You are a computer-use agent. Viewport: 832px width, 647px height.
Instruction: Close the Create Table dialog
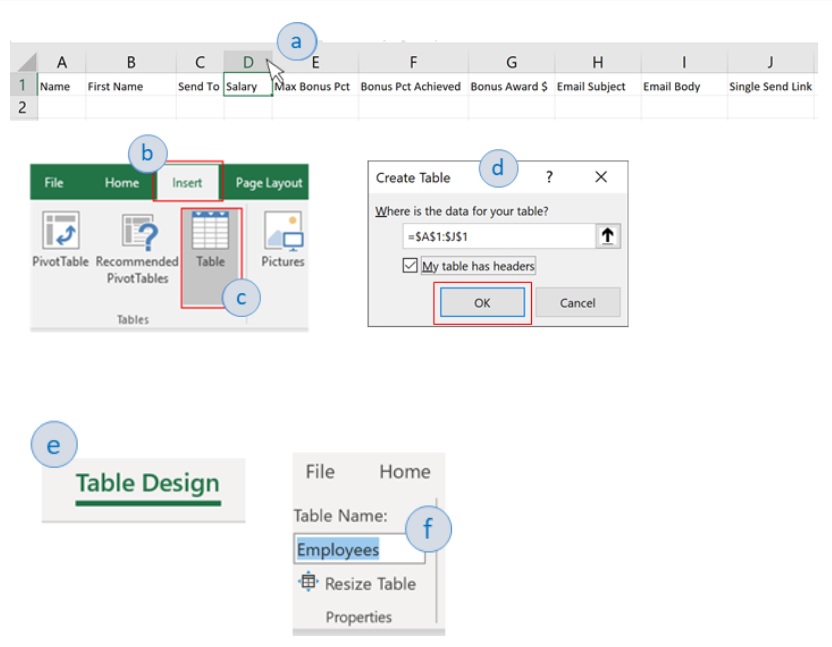(x=601, y=177)
